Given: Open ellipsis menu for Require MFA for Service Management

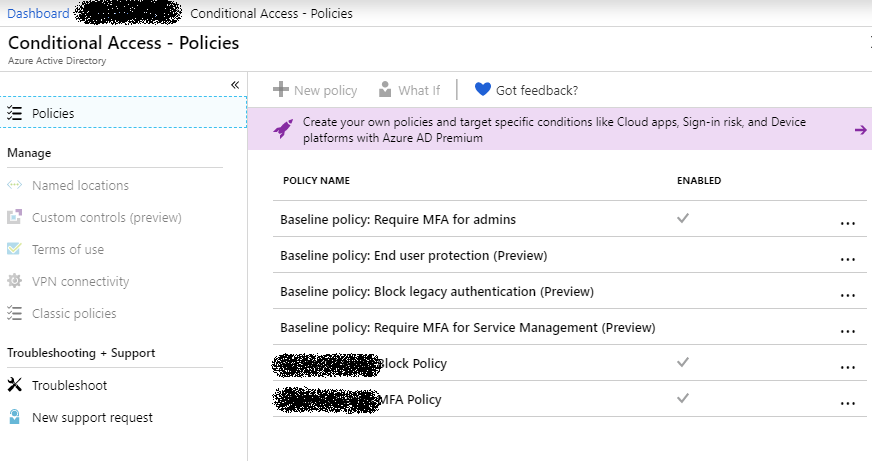Looking at the screenshot, I should coord(848,331).
